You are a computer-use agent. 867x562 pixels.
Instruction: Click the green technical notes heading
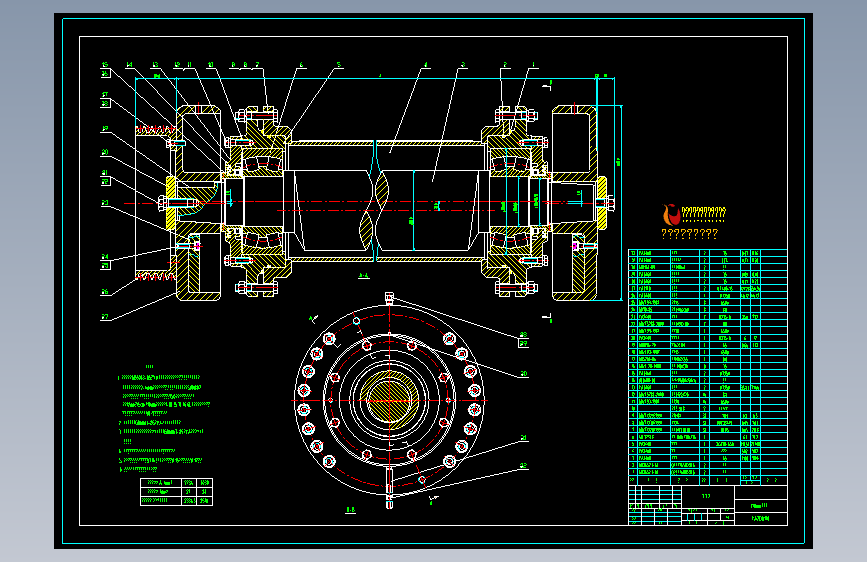coord(149,366)
